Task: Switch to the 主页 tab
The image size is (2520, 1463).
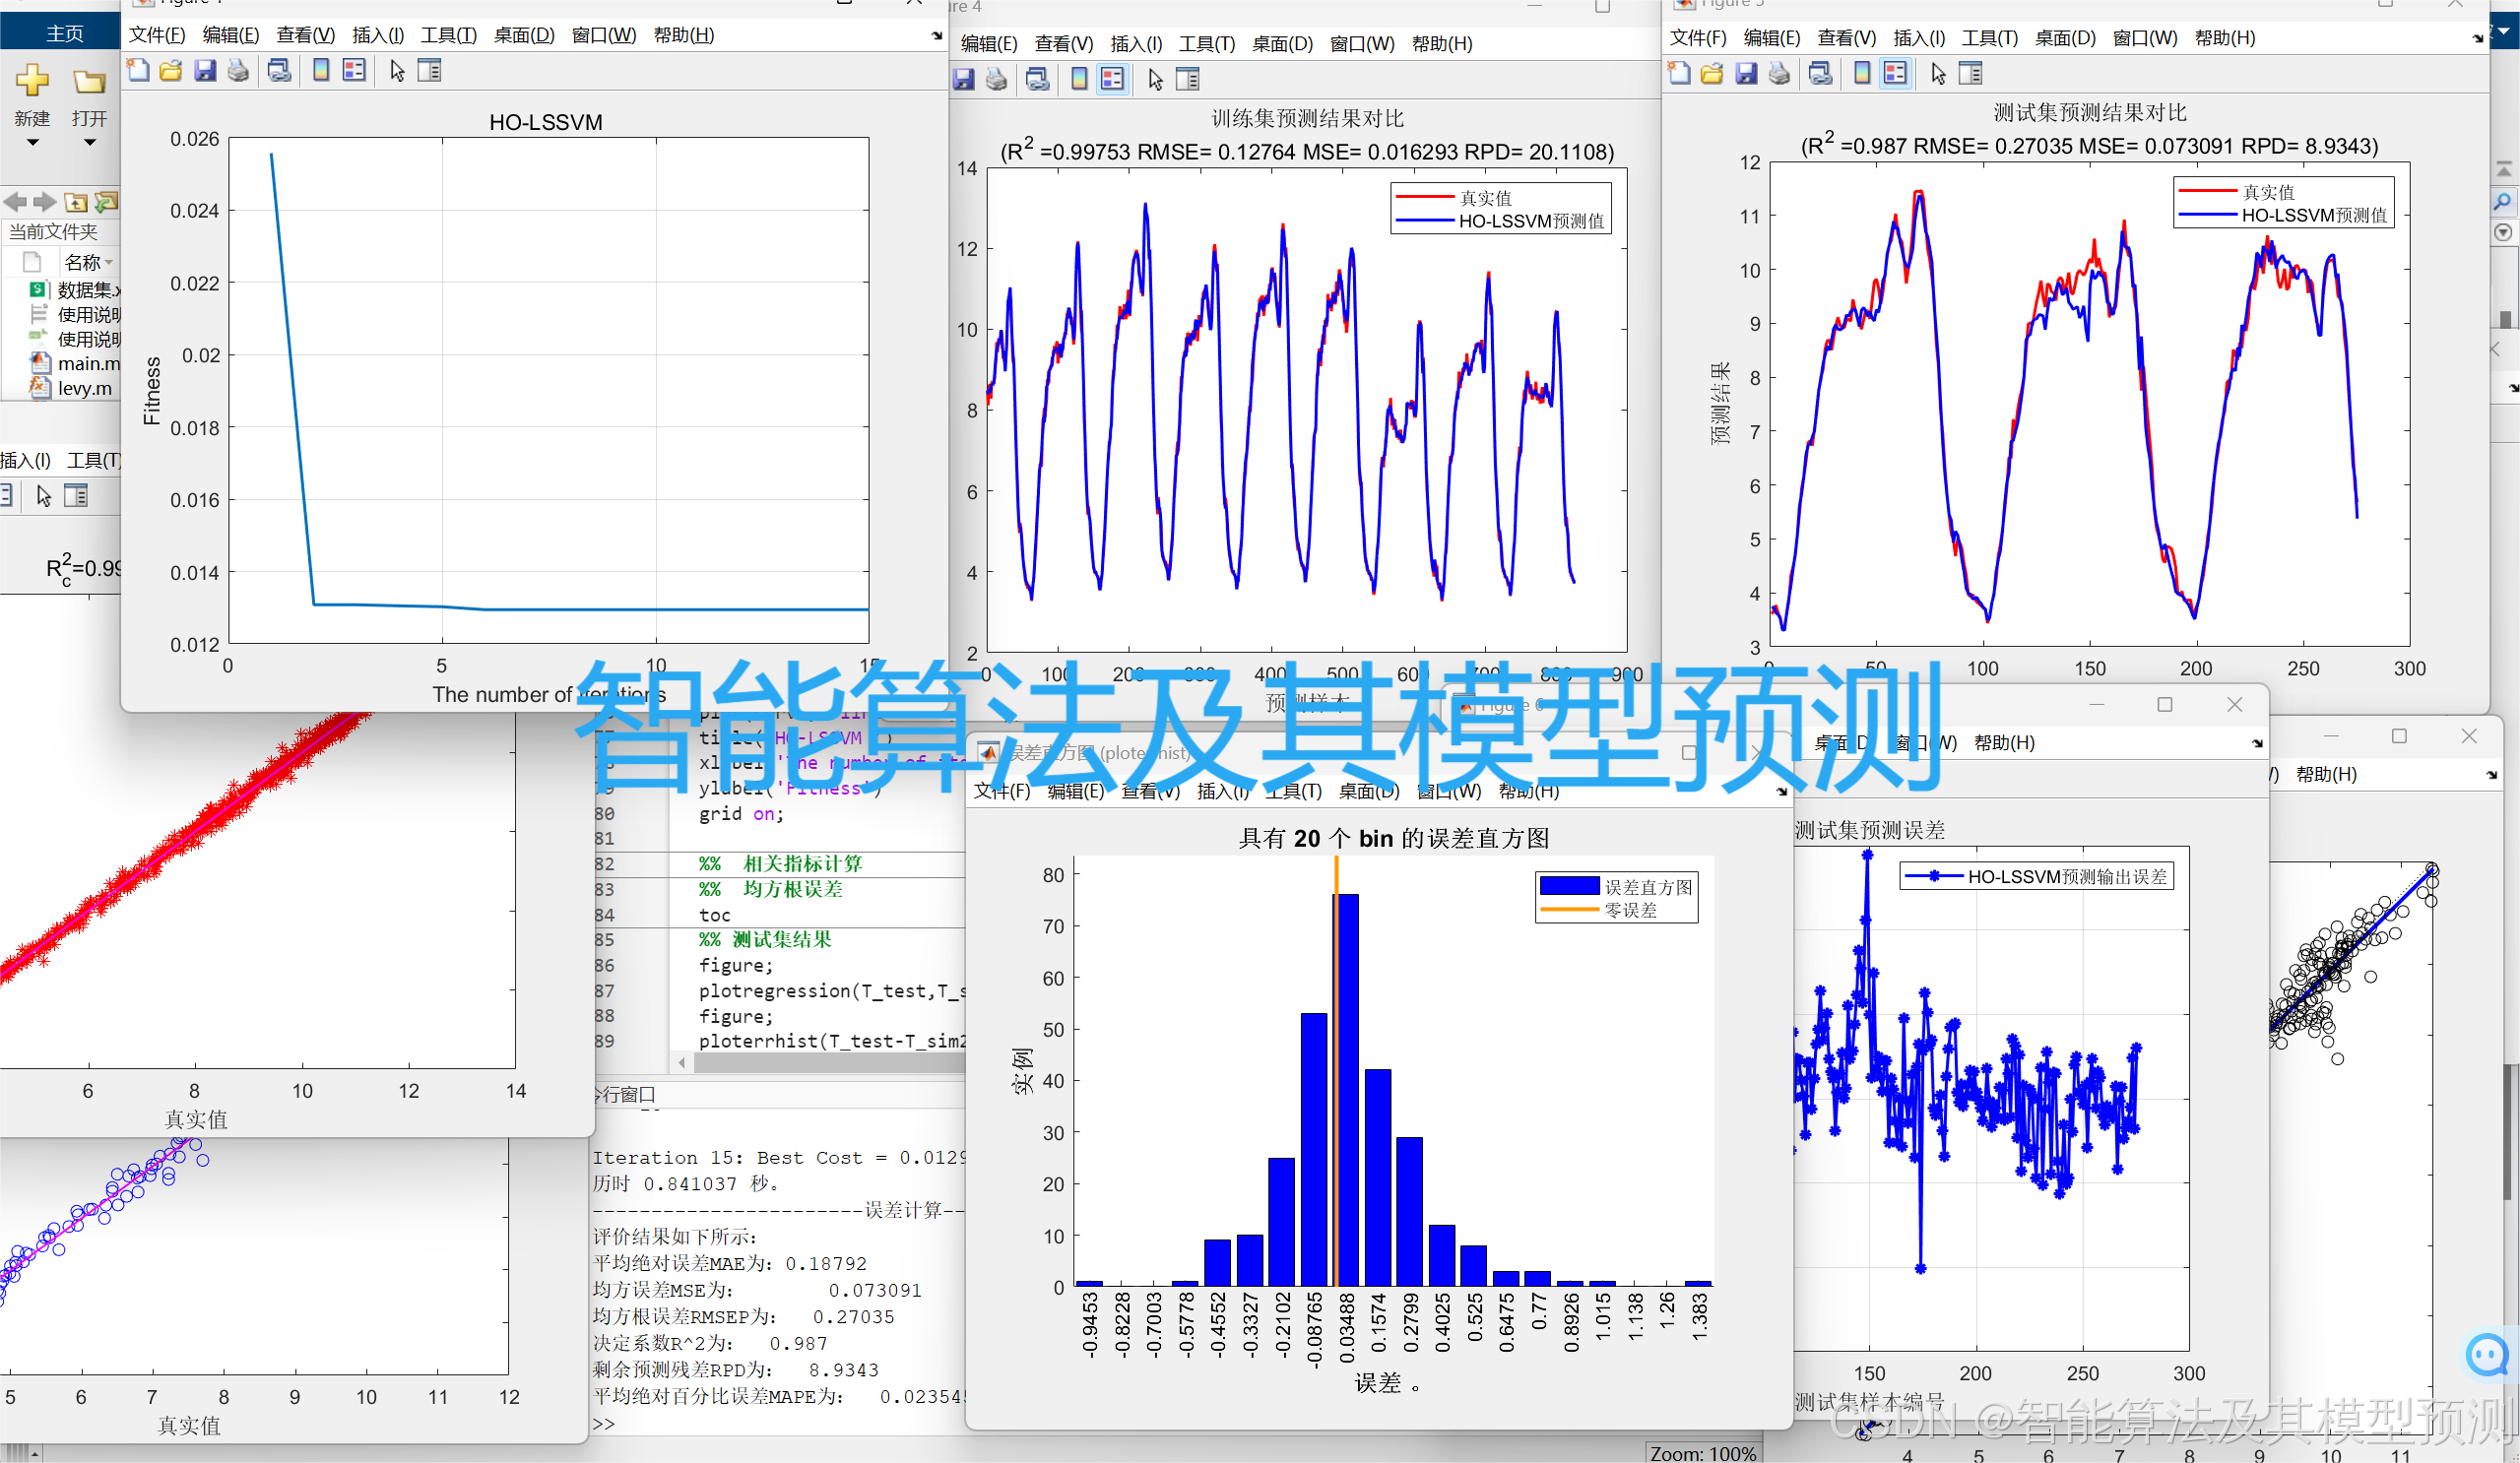Action: click(x=64, y=33)
